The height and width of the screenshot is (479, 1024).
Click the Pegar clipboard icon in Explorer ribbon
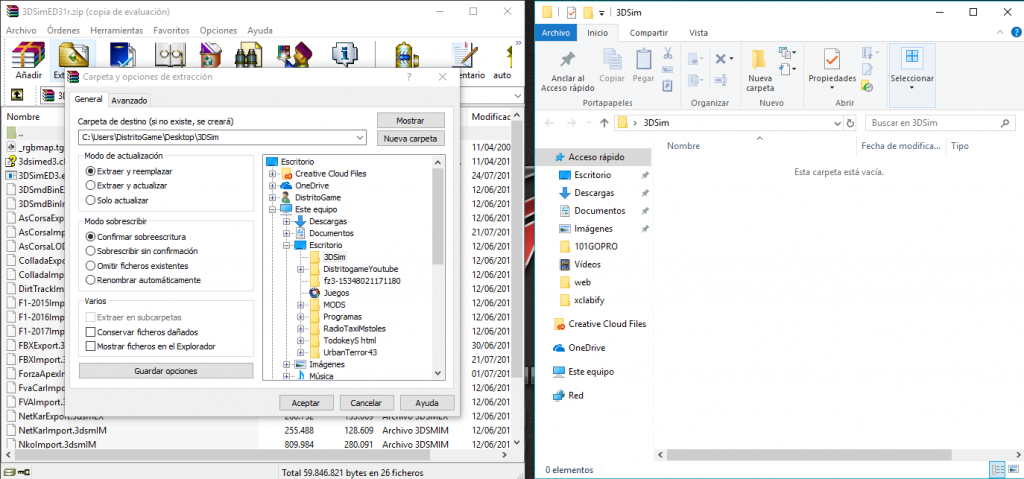click(644, 60)
